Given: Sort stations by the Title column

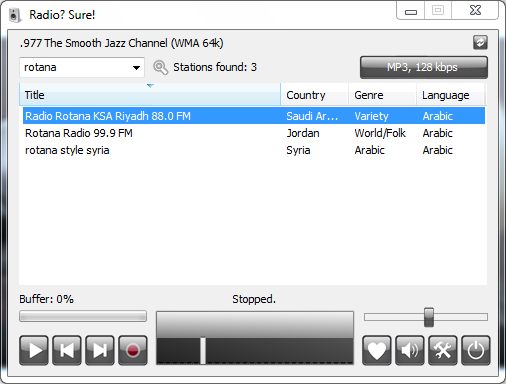Looking at the screenshot, I should click(150, 95).
